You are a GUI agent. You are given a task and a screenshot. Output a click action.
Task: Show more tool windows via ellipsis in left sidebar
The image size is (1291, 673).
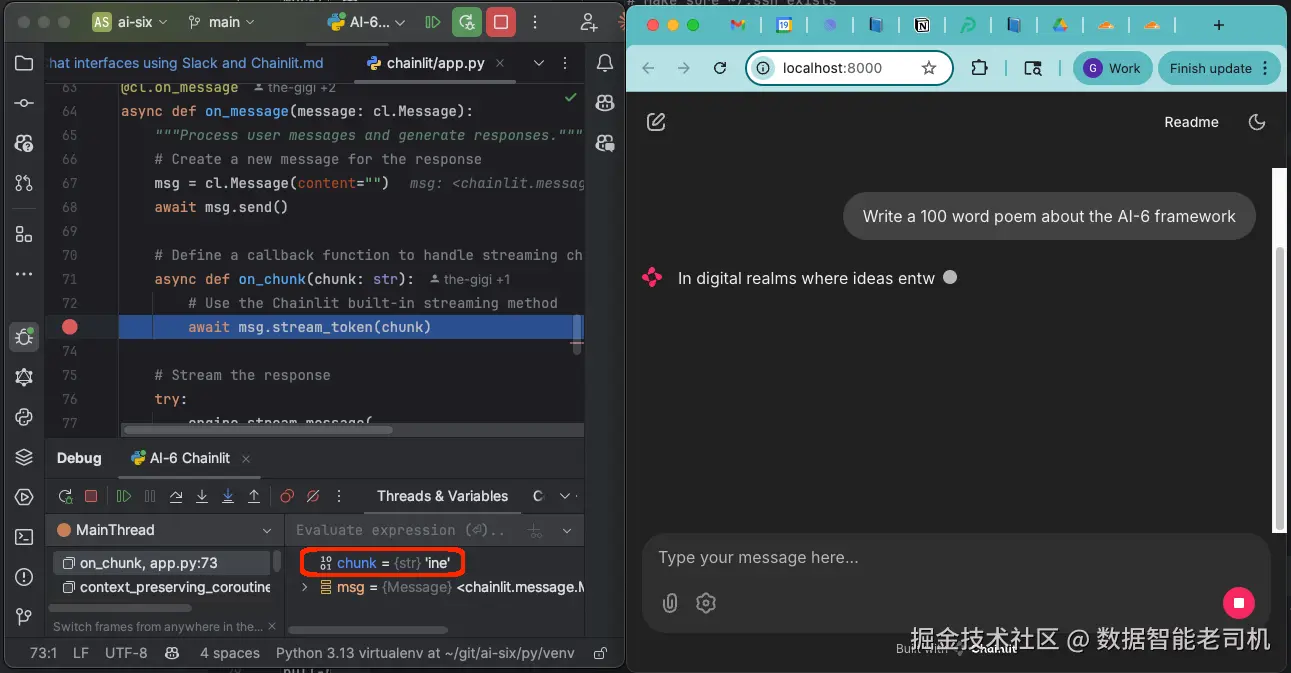coord(24,273)
